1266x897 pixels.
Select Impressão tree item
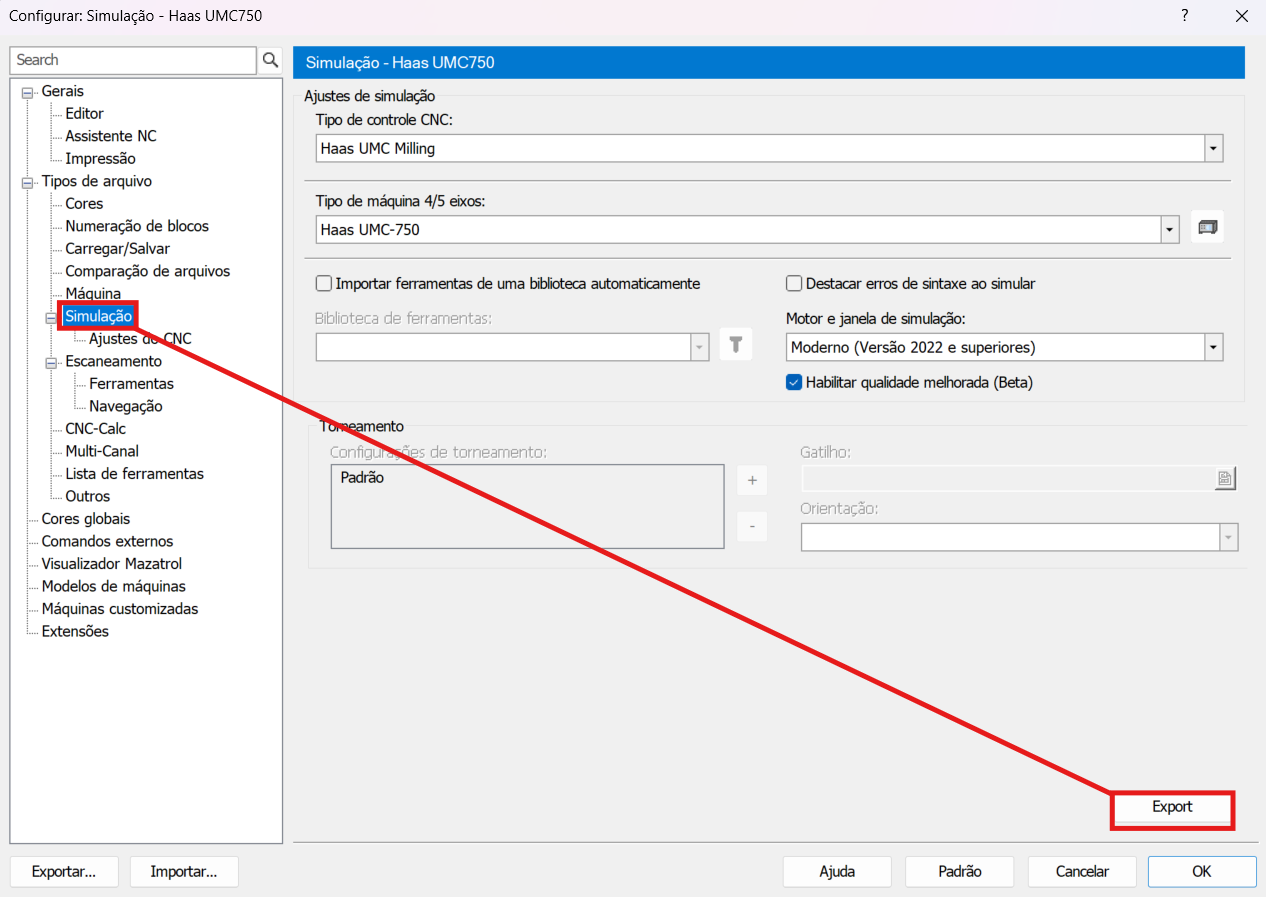(x=100, y=159)
